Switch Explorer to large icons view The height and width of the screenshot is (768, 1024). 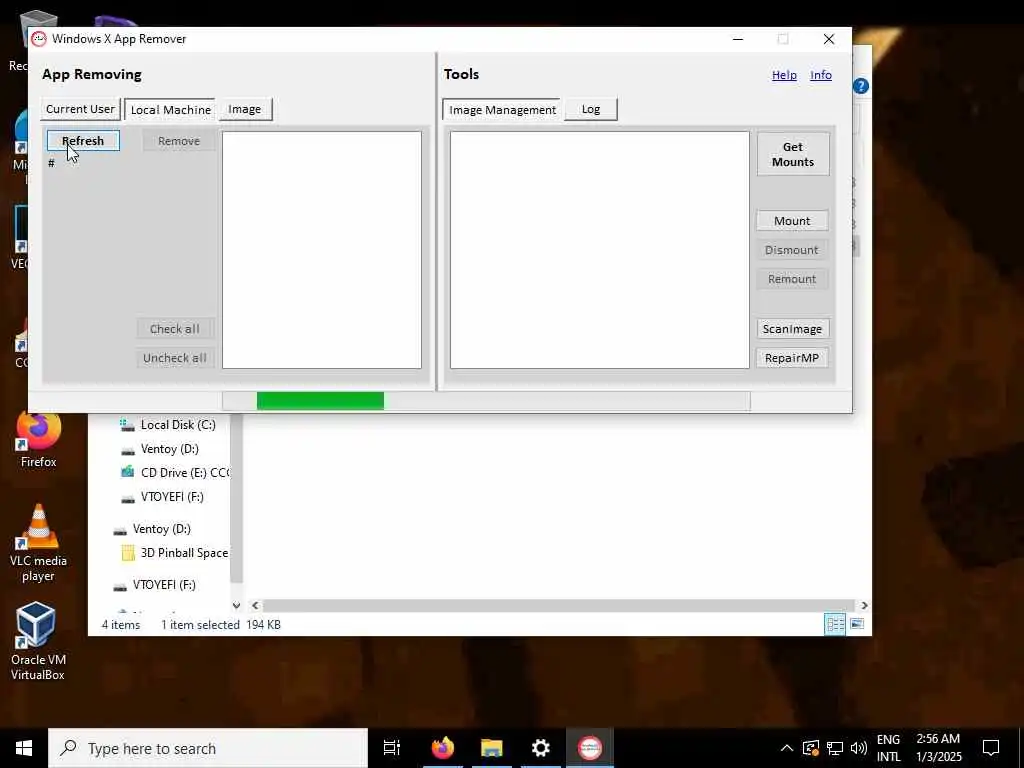pos(857,624)
